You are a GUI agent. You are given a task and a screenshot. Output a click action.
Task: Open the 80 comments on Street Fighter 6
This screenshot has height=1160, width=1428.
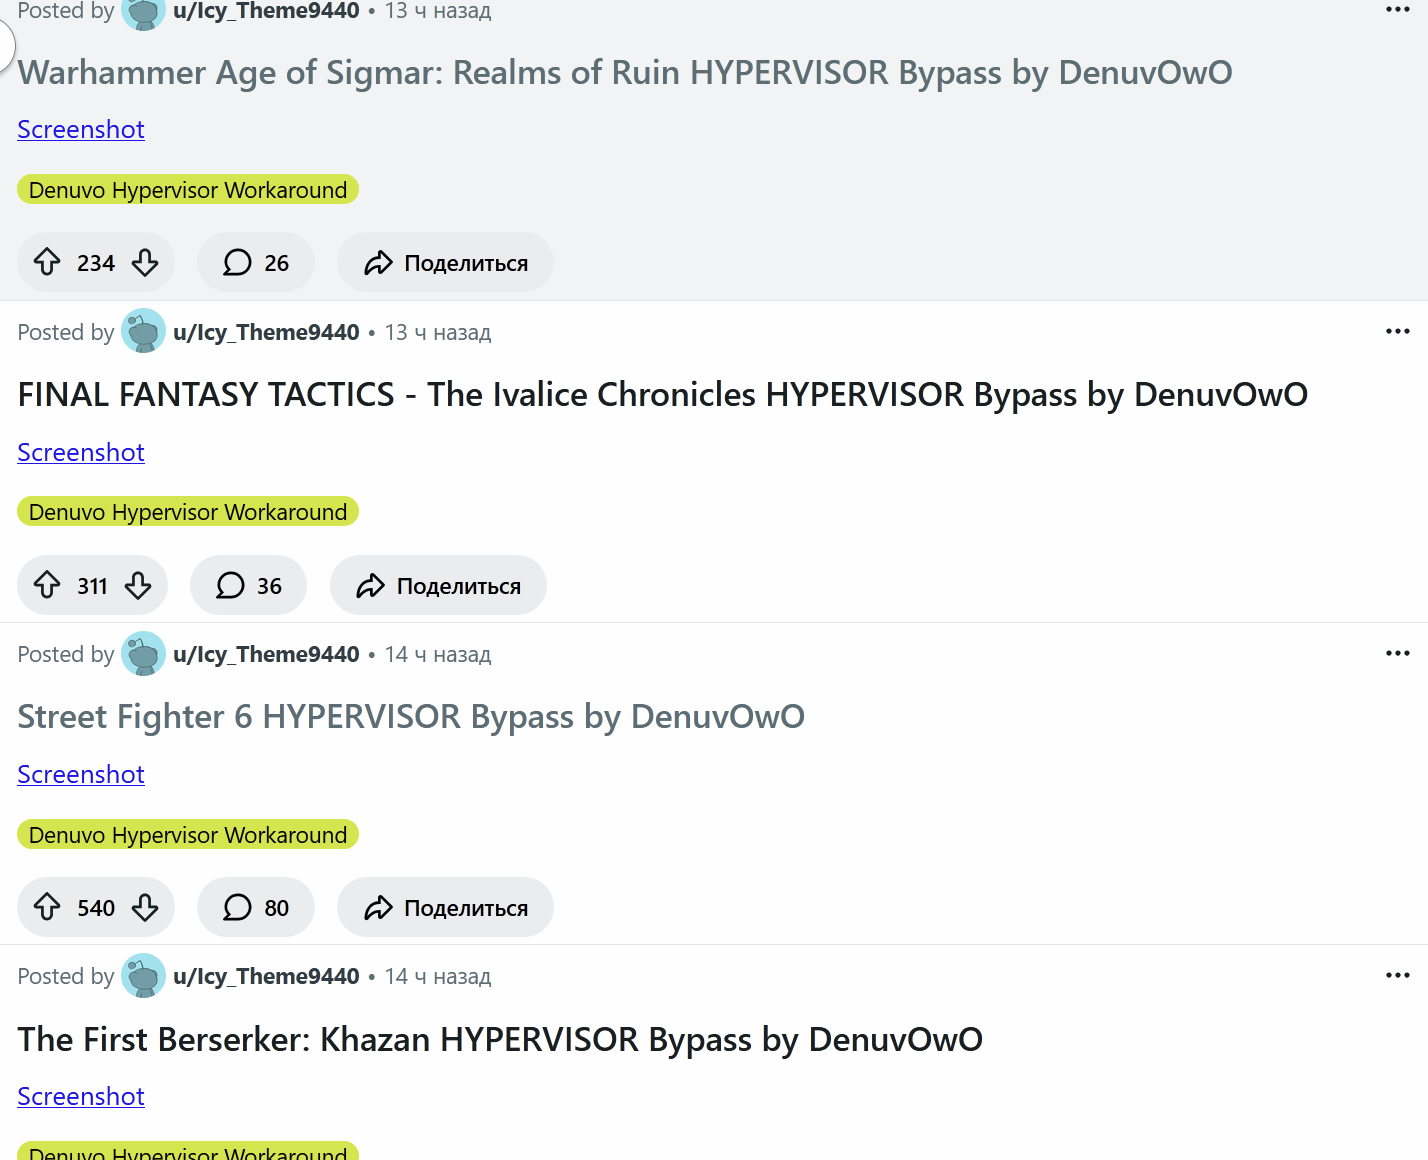[256, 907]
